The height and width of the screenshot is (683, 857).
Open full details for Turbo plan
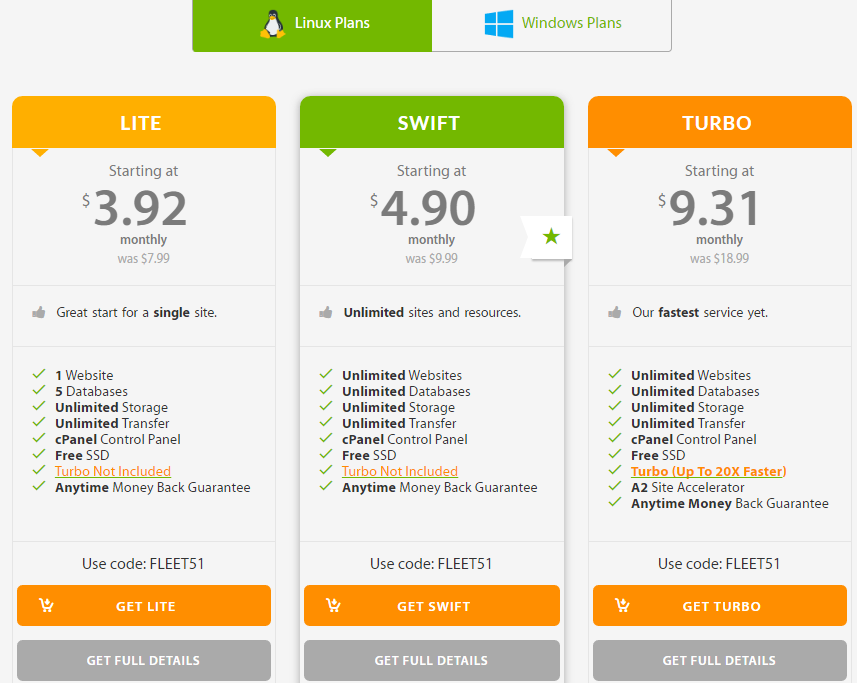(719, 660)
